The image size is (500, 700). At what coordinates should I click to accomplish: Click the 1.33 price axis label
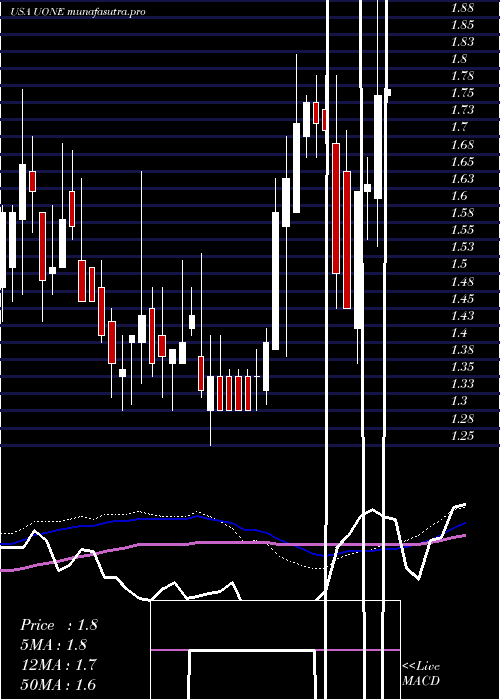[462, 384]
